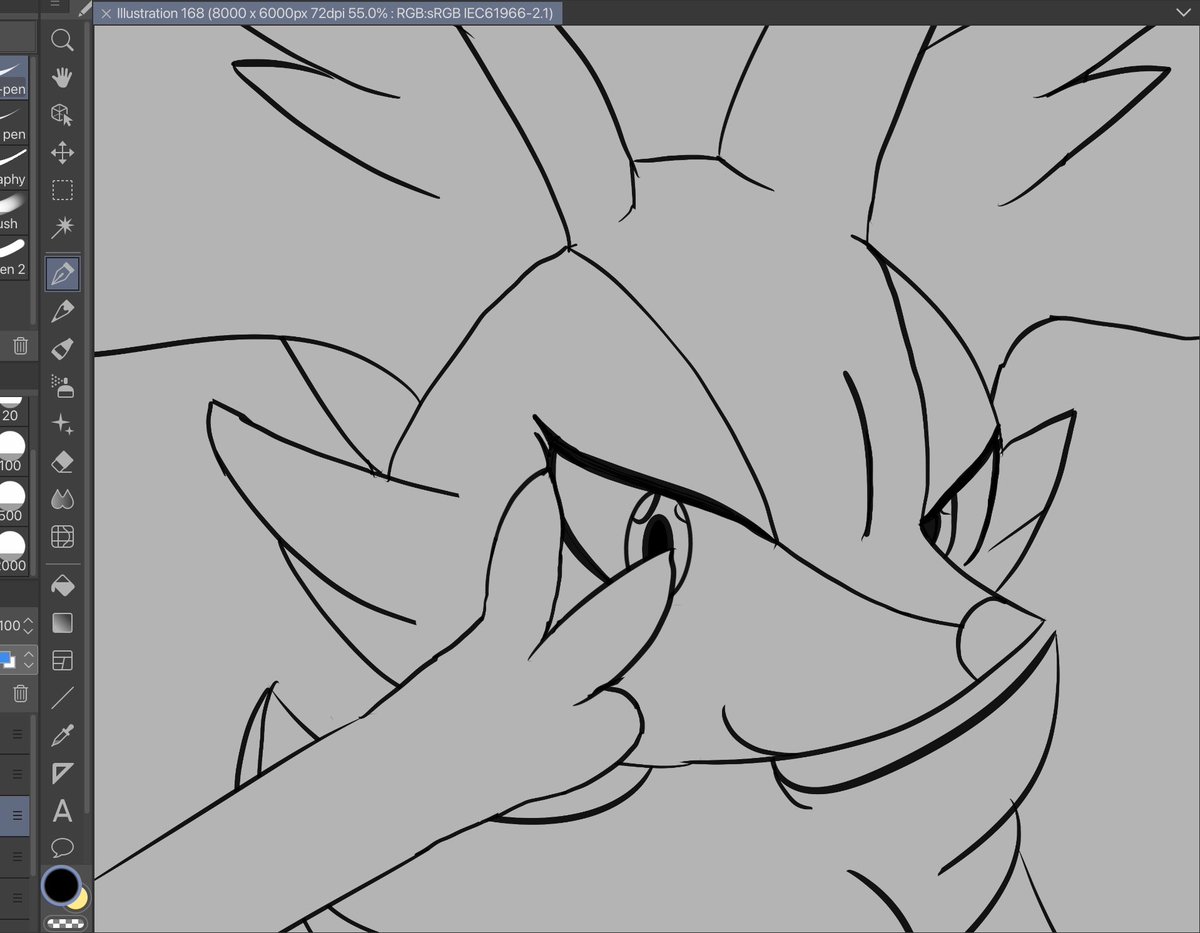Select the Illustration 168 document tab
Screen dimensions: 1200x933
[327, 14]
